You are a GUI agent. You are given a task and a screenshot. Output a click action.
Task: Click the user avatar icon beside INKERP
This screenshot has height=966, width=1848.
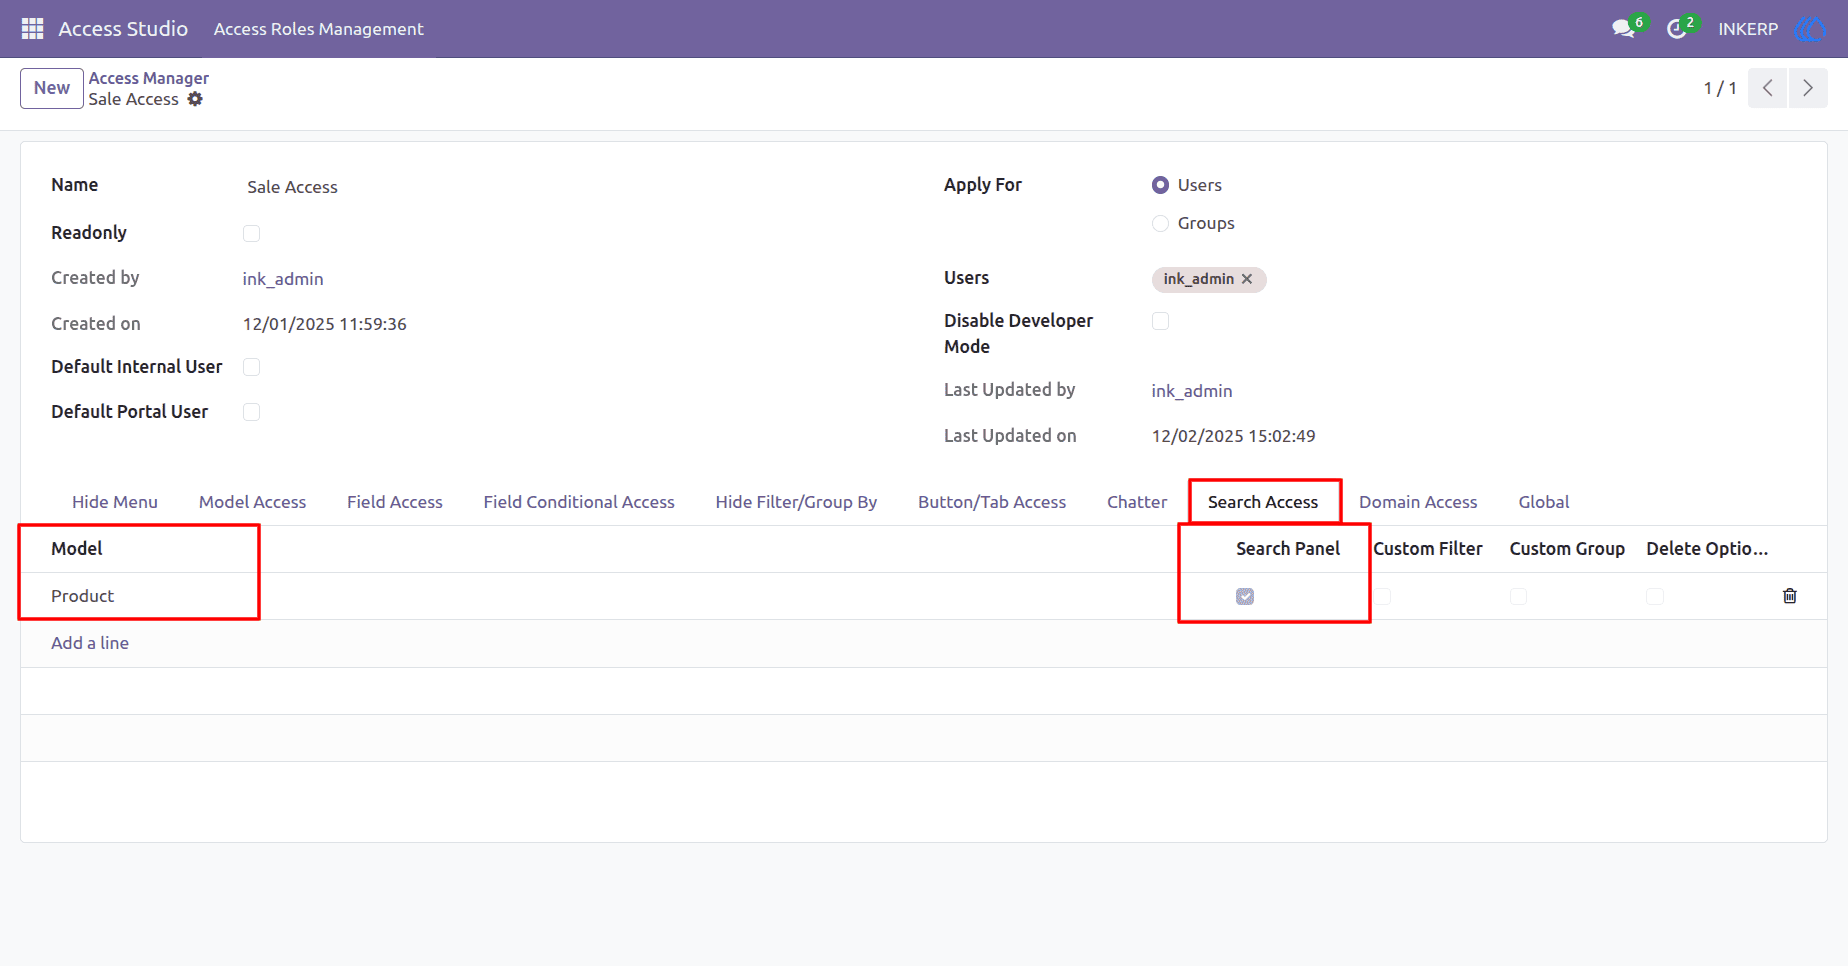(x=1810, y=29)
